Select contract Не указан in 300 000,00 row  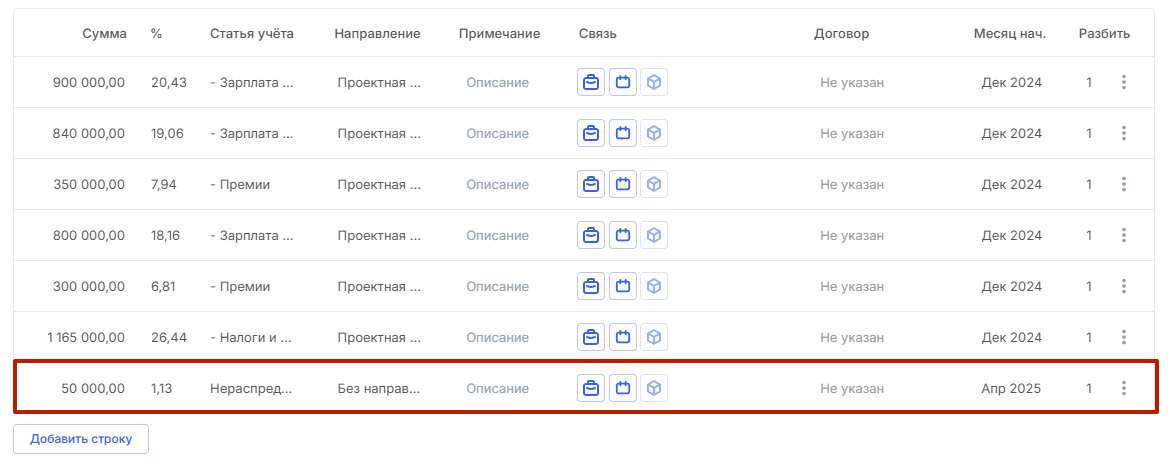coord(852,286)
